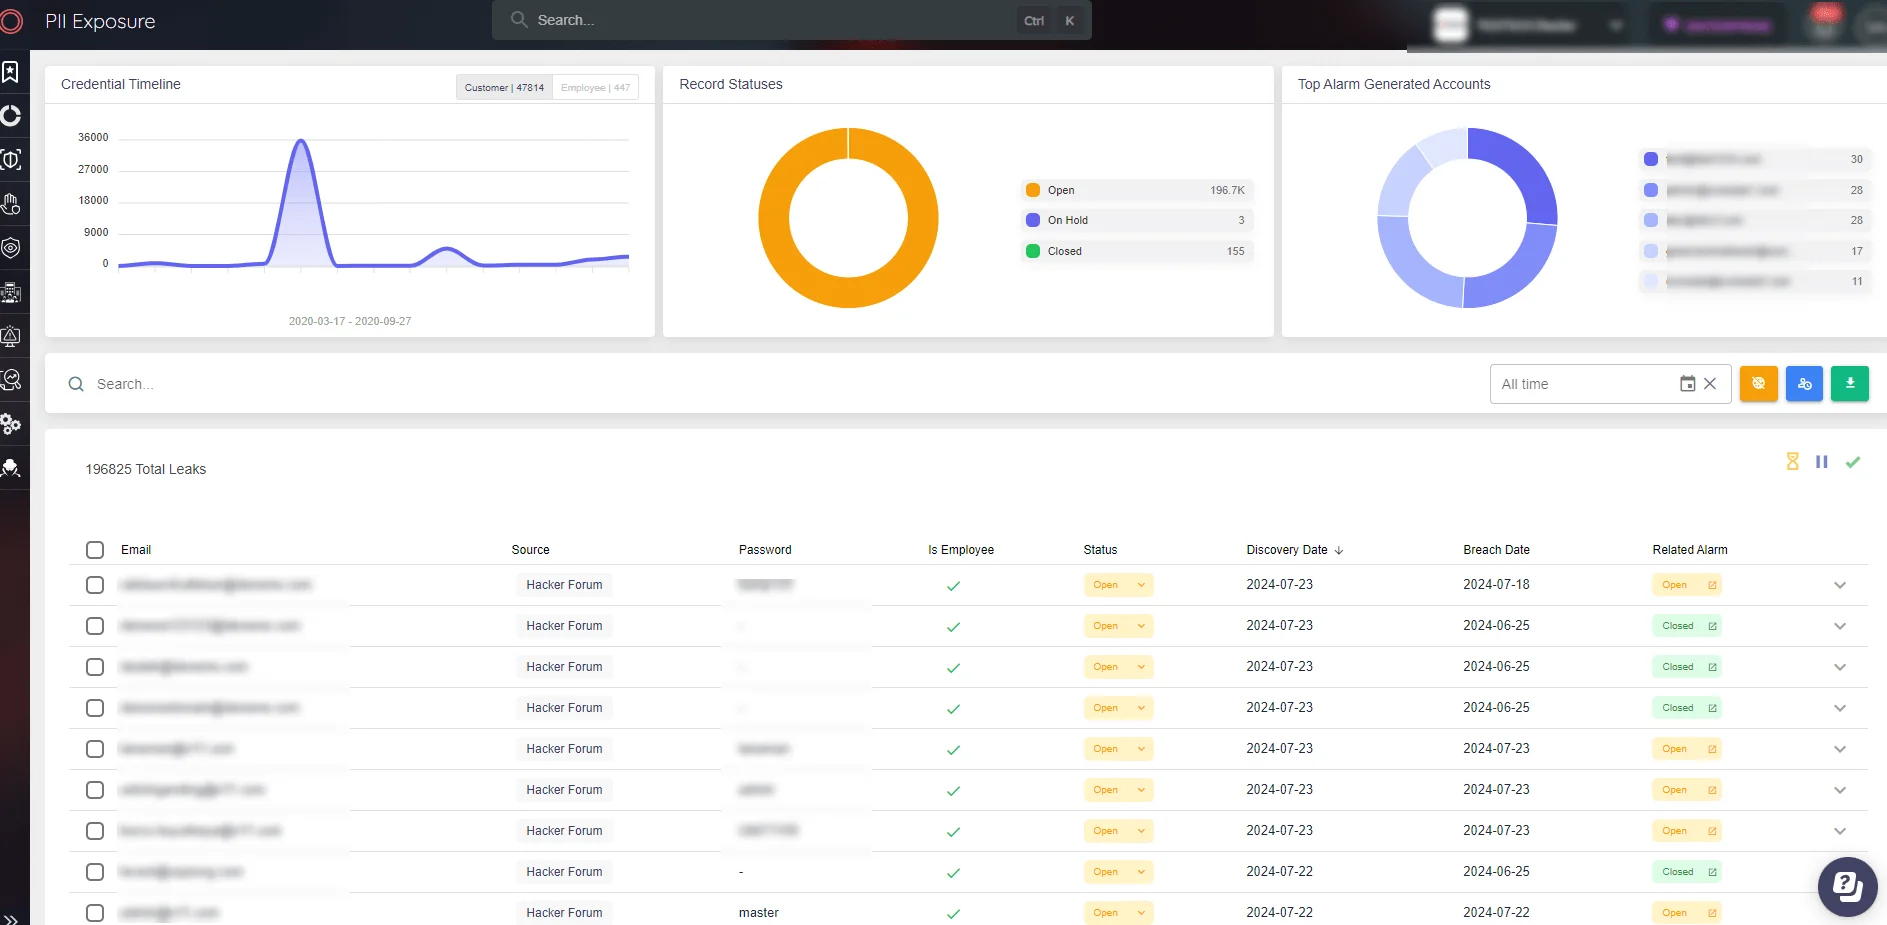Click the hooded hacker icon in the sidebar
The image size is (1887, 925).
(11, 468)
